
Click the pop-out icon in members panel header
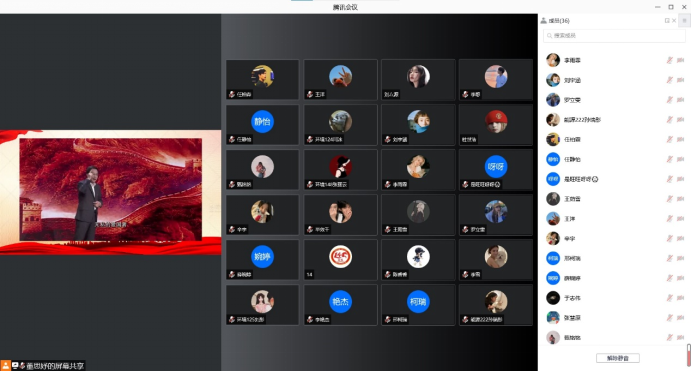point(667,20)
